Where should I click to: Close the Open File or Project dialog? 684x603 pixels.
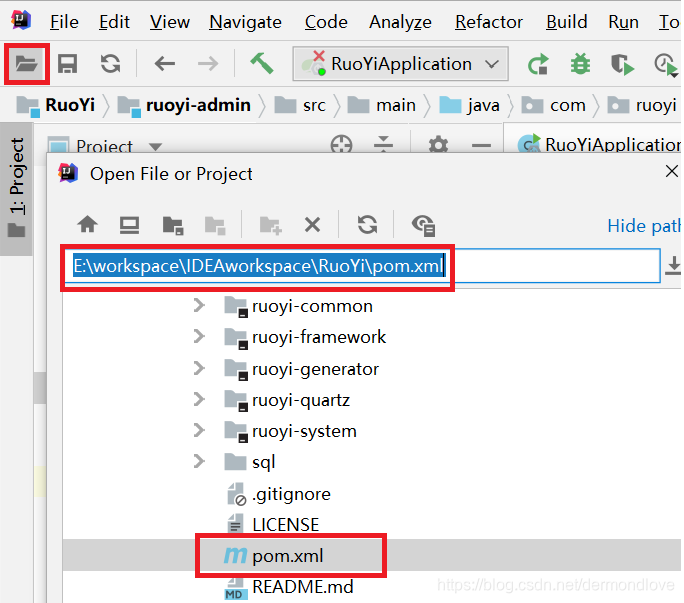tap(671, 171)
